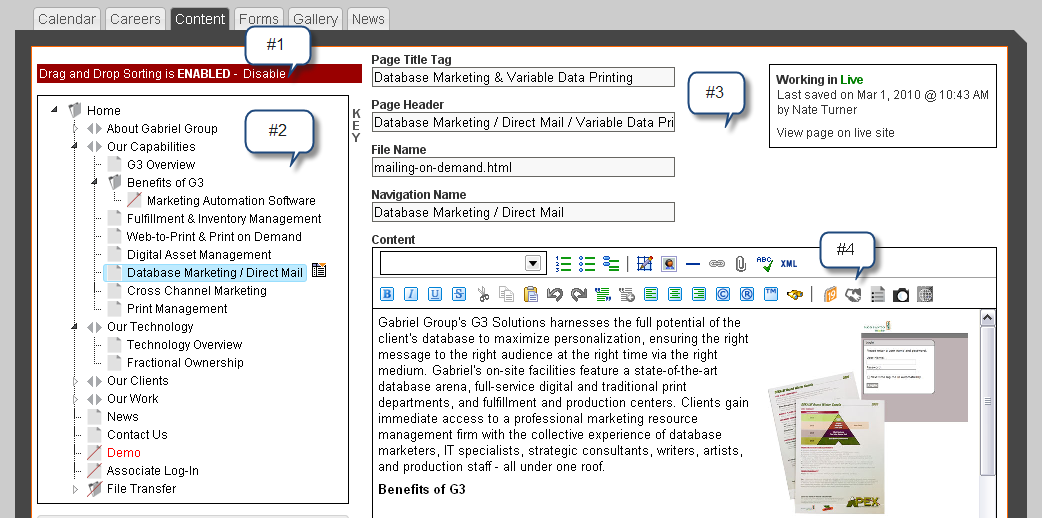The image size is (1042, 518).
Task: Undo the last edit
Action: click(x=554, y=294)
